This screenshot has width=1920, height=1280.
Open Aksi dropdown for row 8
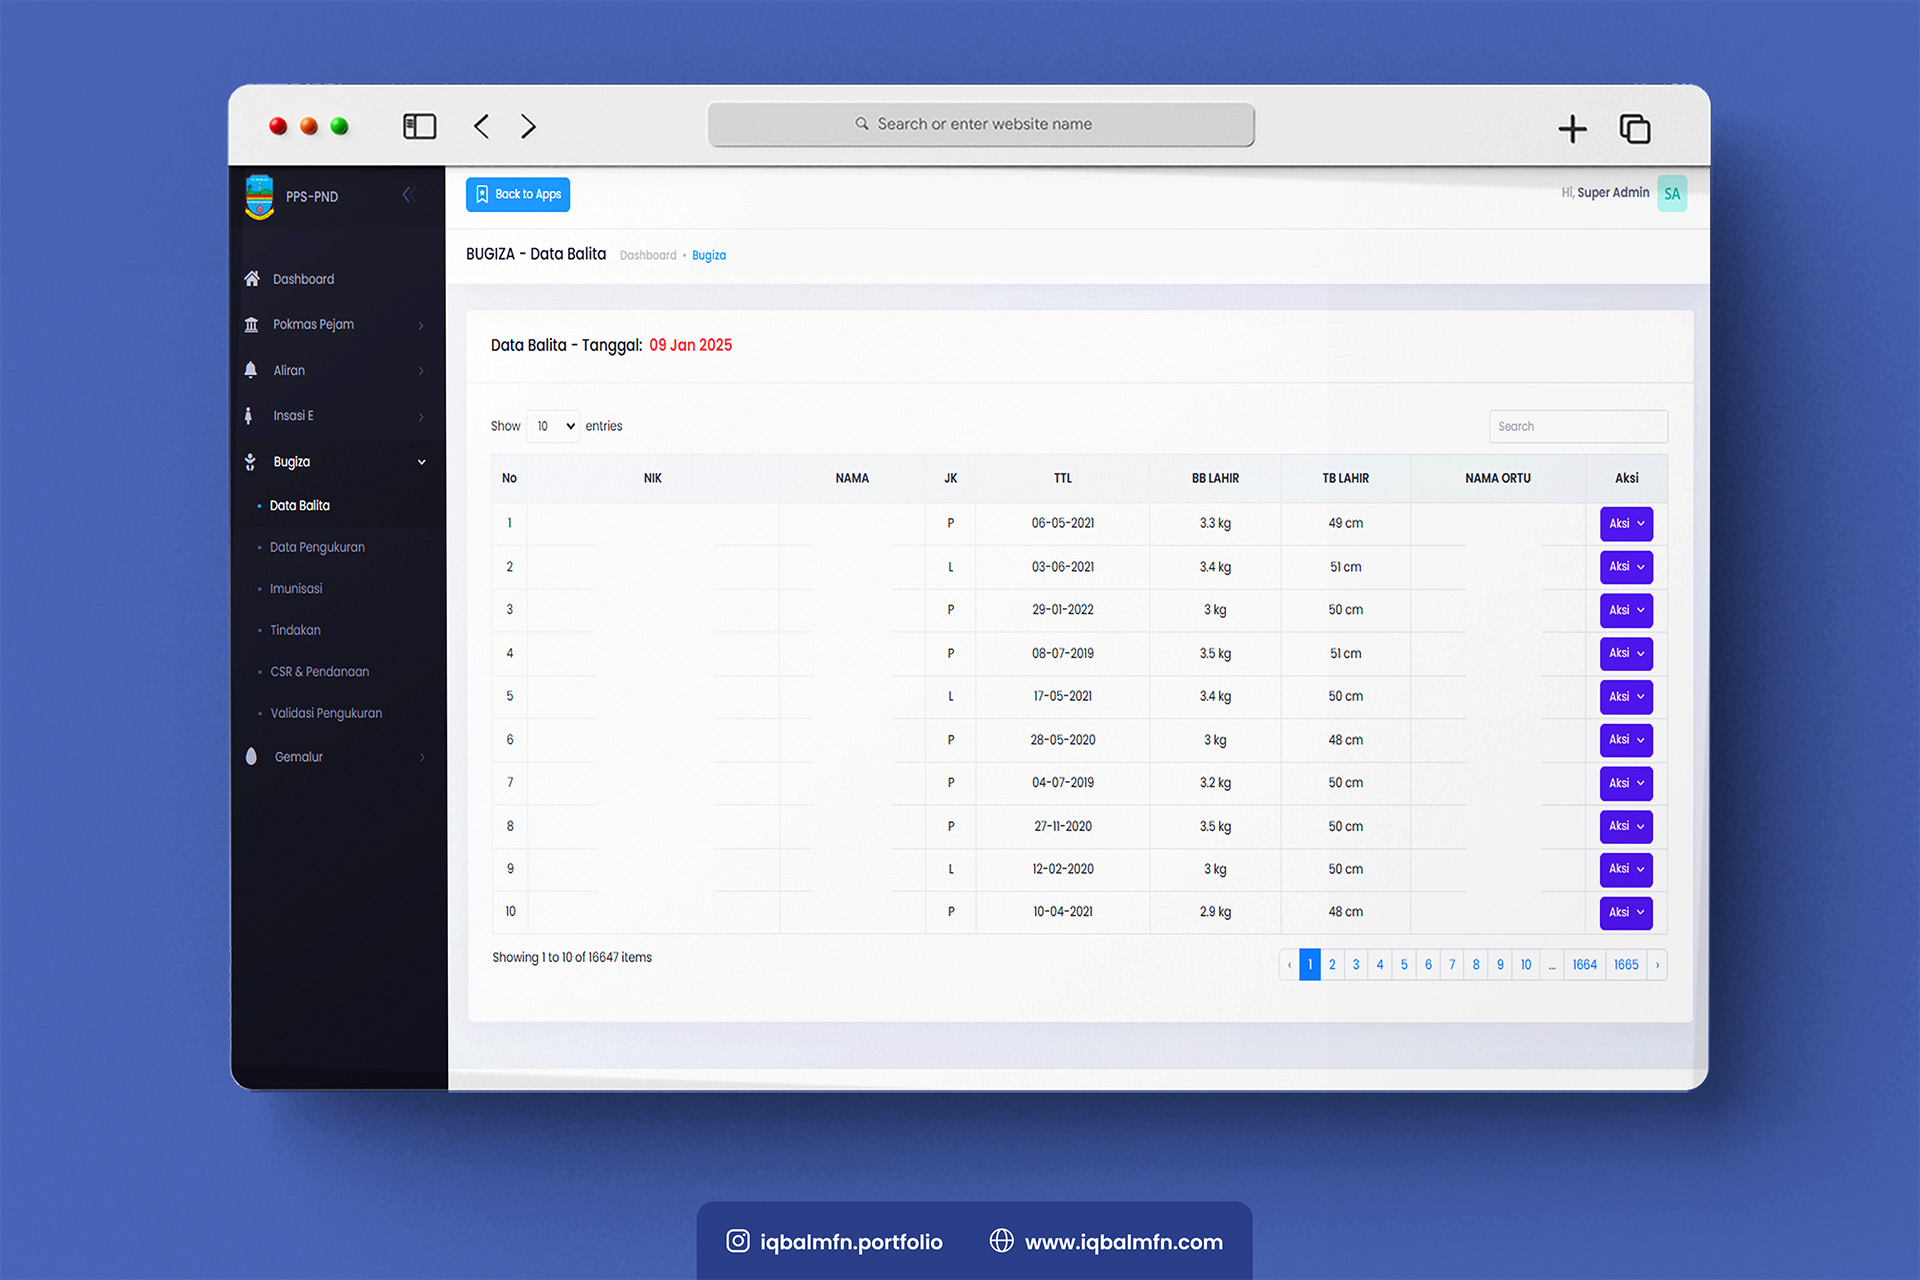(x=1626, y=826)
